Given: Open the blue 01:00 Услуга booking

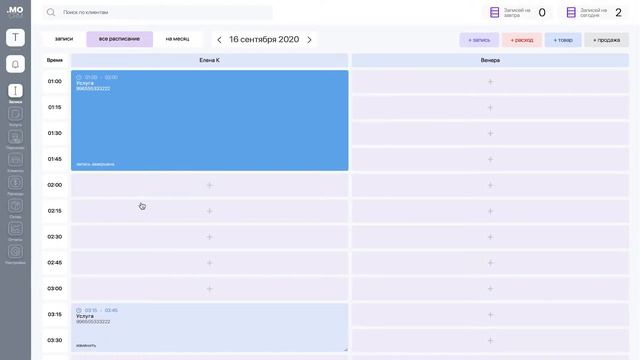Looking at the screenshot, I should tap(209, 120).
